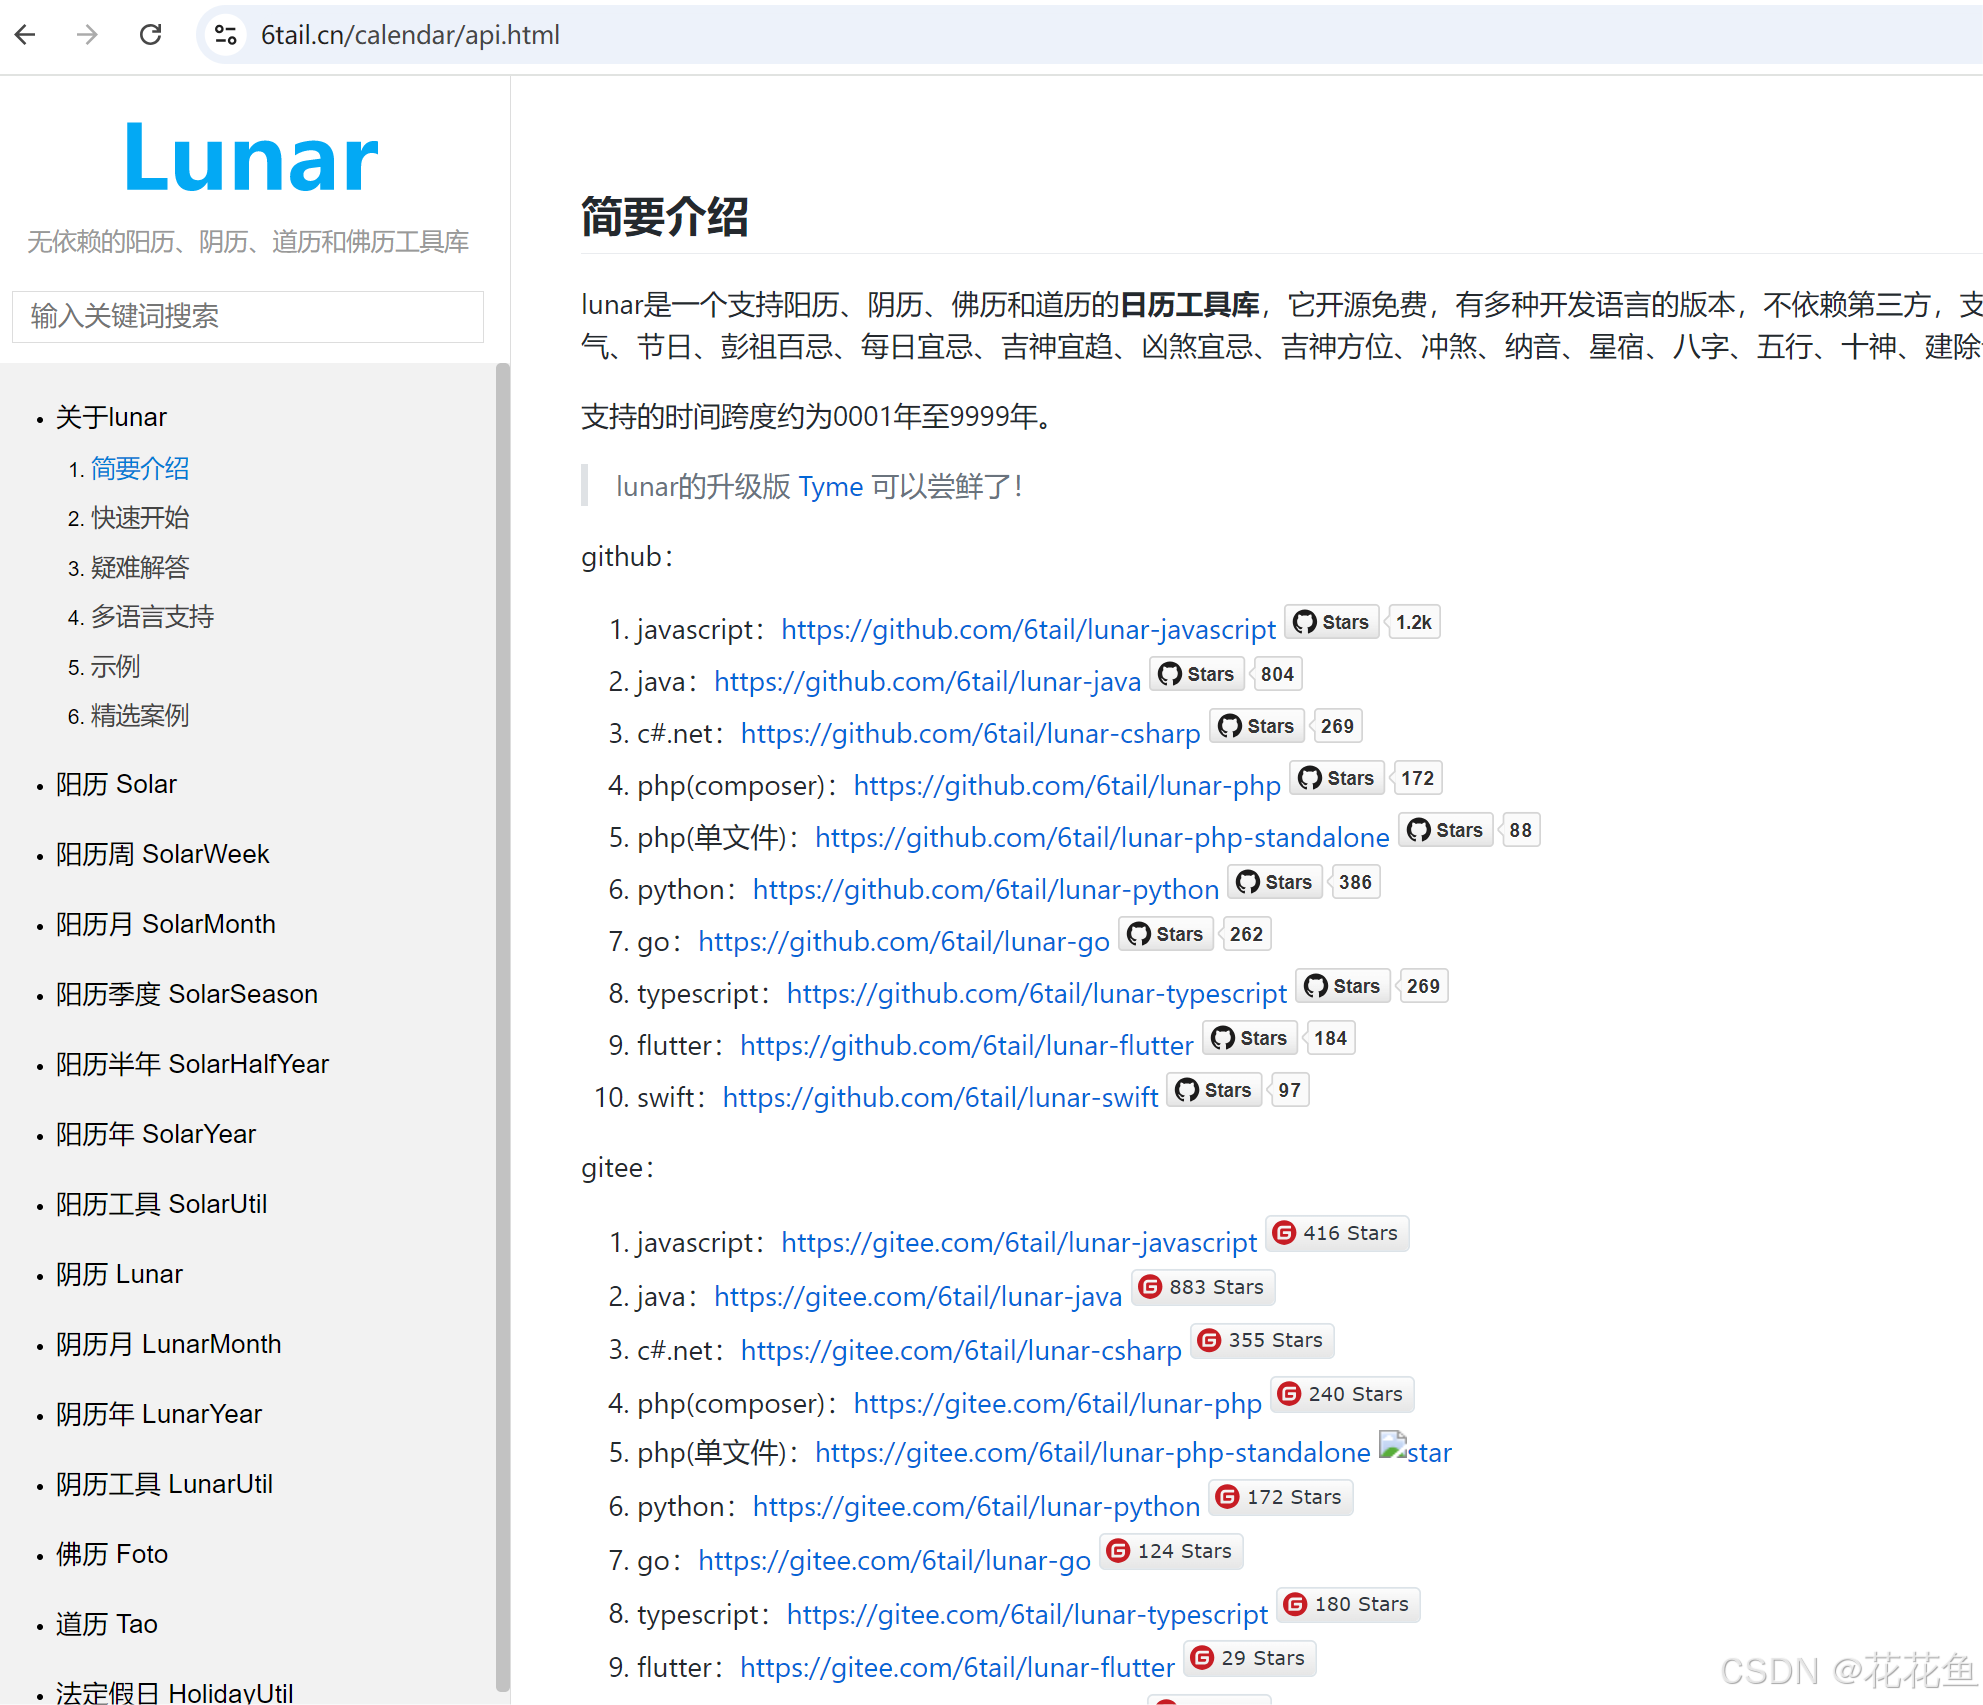Click GitHub Stars badge for lunar-swift
This screenshot has width=1983, height=1705.
tap(1214, 1090)
